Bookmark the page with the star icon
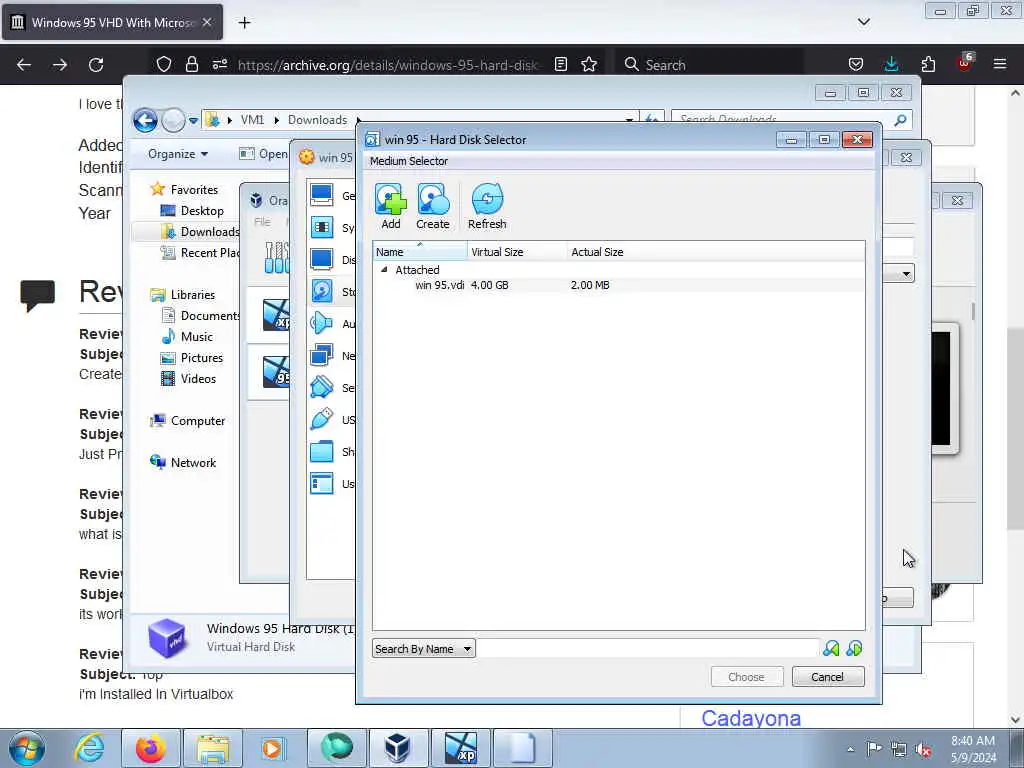Image resolution: width=1024 pixels, height=768 pixels. (589, 64)
